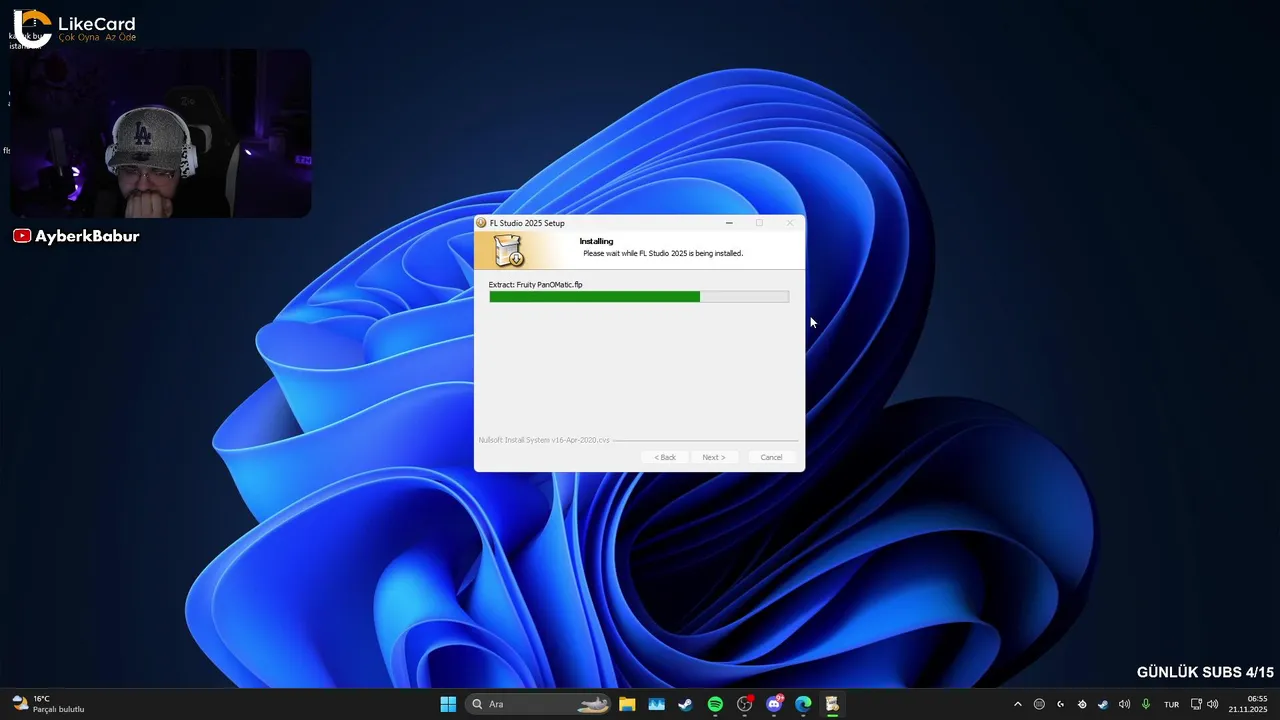Image resolution: width=1280 pixels, height=720 pixels.
Task: Click the green microphone tray icon
Action: pyautogui.click(x=1146, y=704)
